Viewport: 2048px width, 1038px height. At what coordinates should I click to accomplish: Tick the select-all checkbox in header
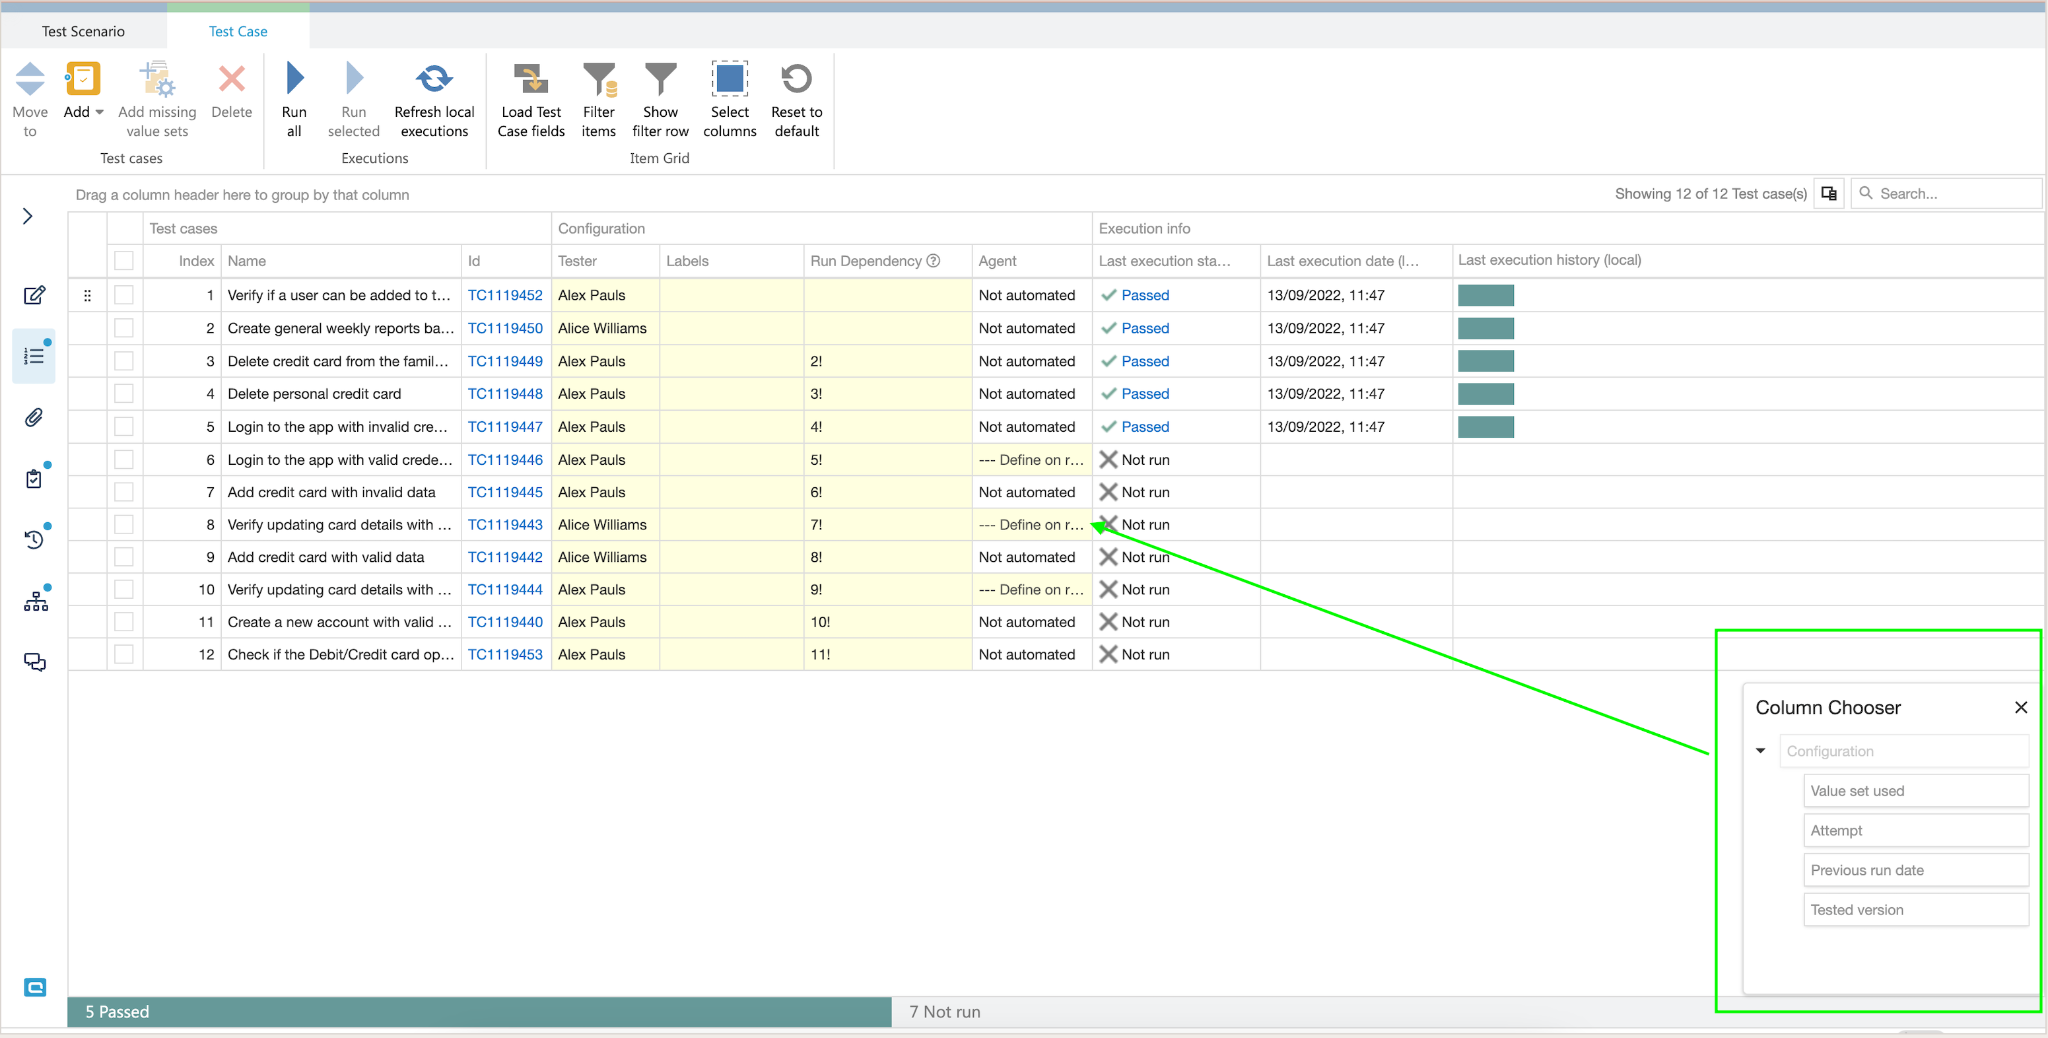click(124, 261)
